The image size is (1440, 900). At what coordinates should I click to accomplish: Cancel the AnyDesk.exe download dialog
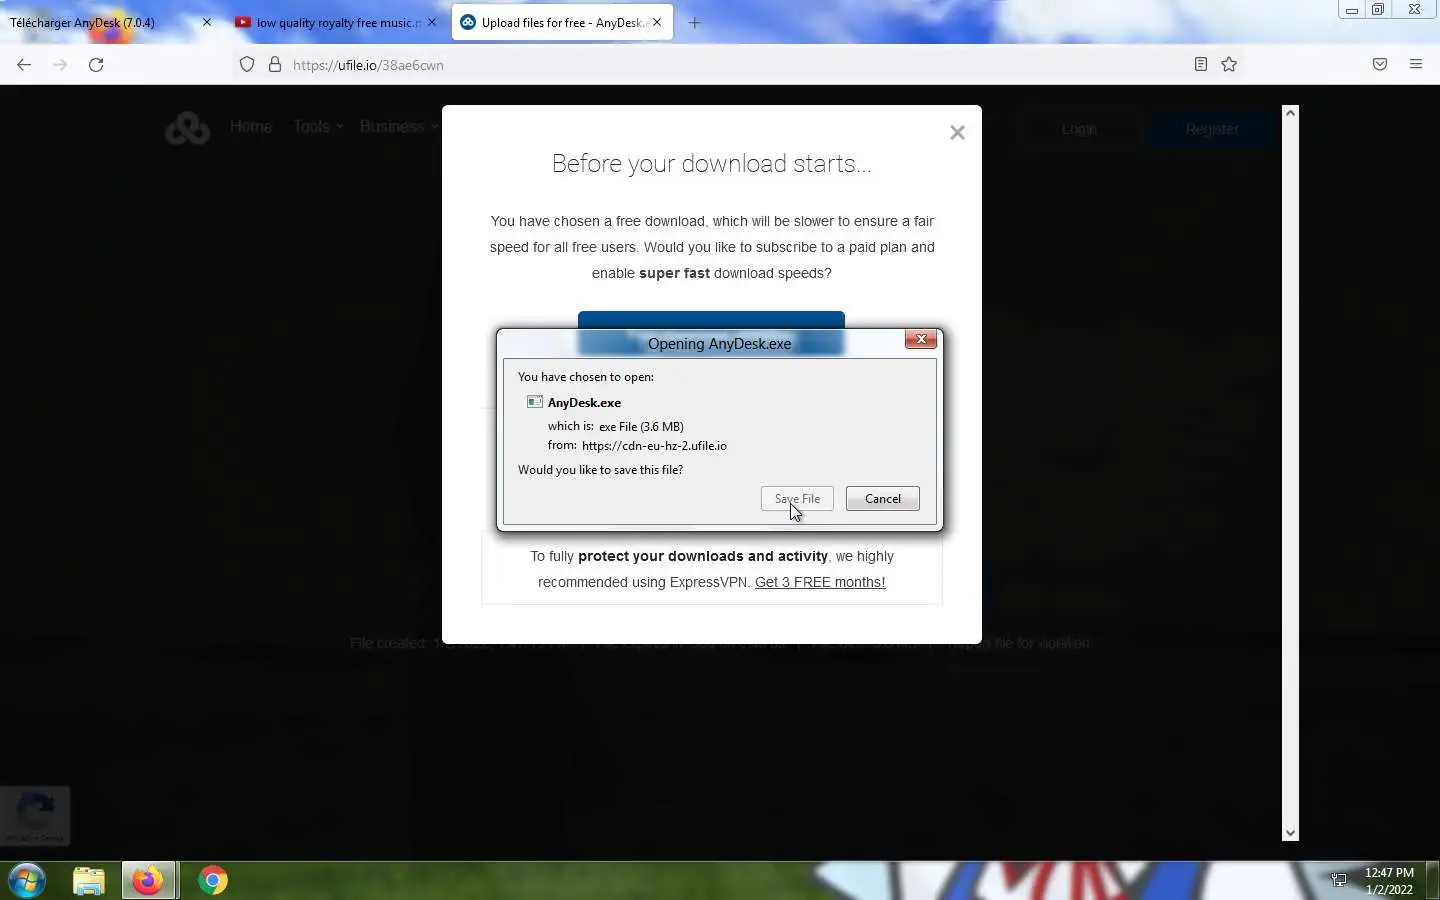click(x=882, y=499)
